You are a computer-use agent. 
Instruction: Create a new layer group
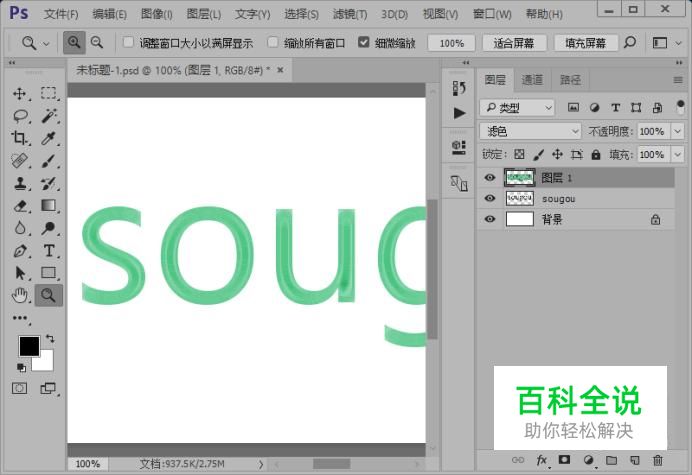[611, 460]
